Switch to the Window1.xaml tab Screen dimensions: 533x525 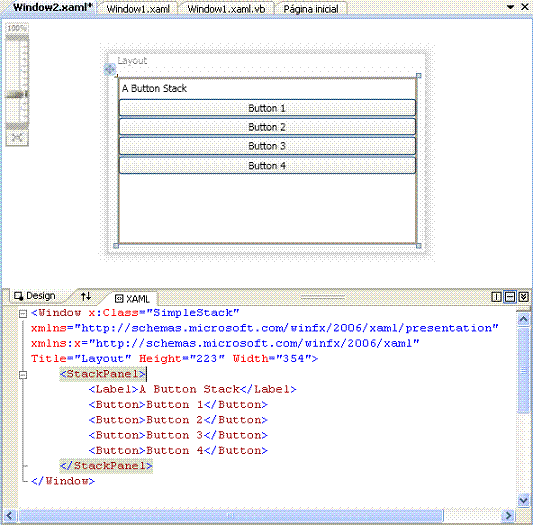click(138, 9)
